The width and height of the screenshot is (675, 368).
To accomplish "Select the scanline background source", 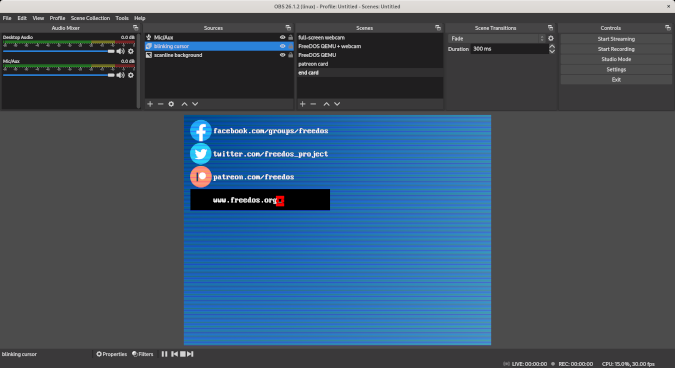I will pos(219,55).
